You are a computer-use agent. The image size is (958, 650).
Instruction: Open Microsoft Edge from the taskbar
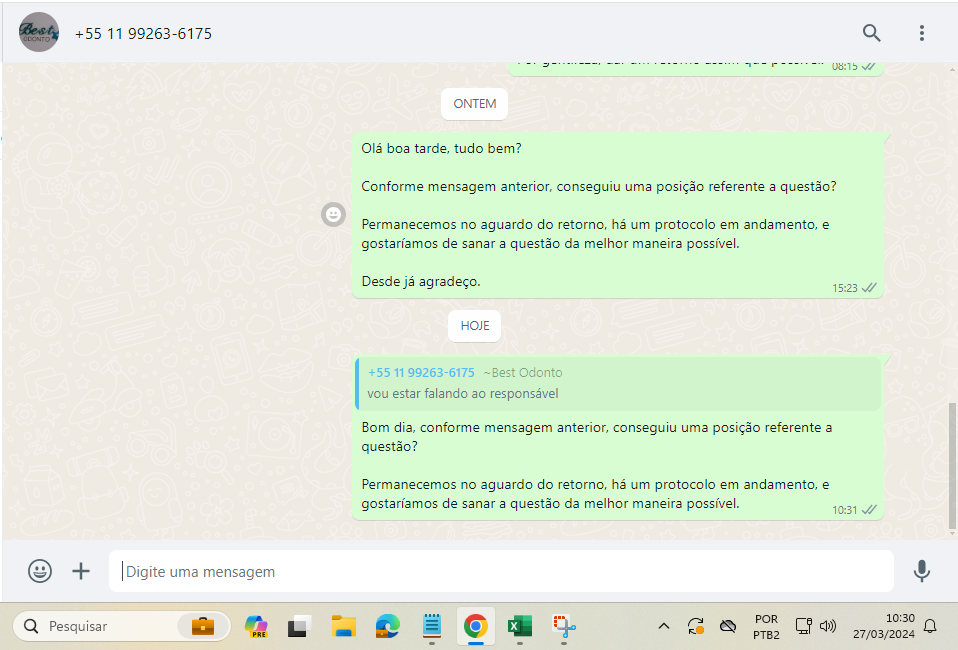[x=387, y=626]
